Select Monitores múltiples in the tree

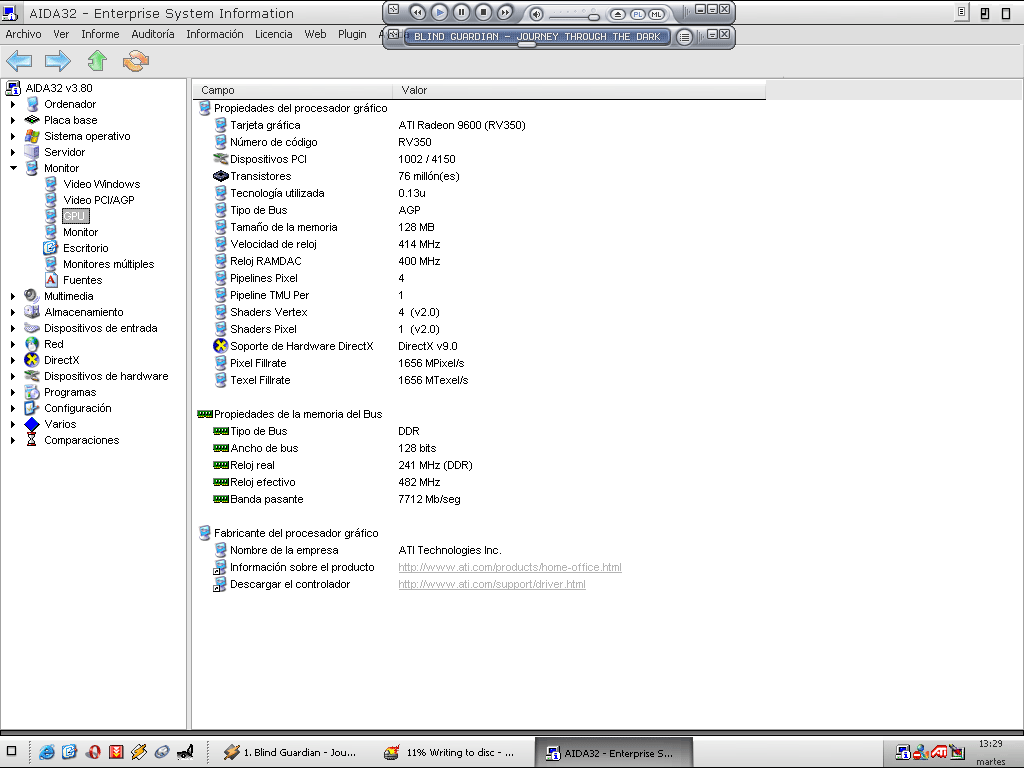[108, 264]
